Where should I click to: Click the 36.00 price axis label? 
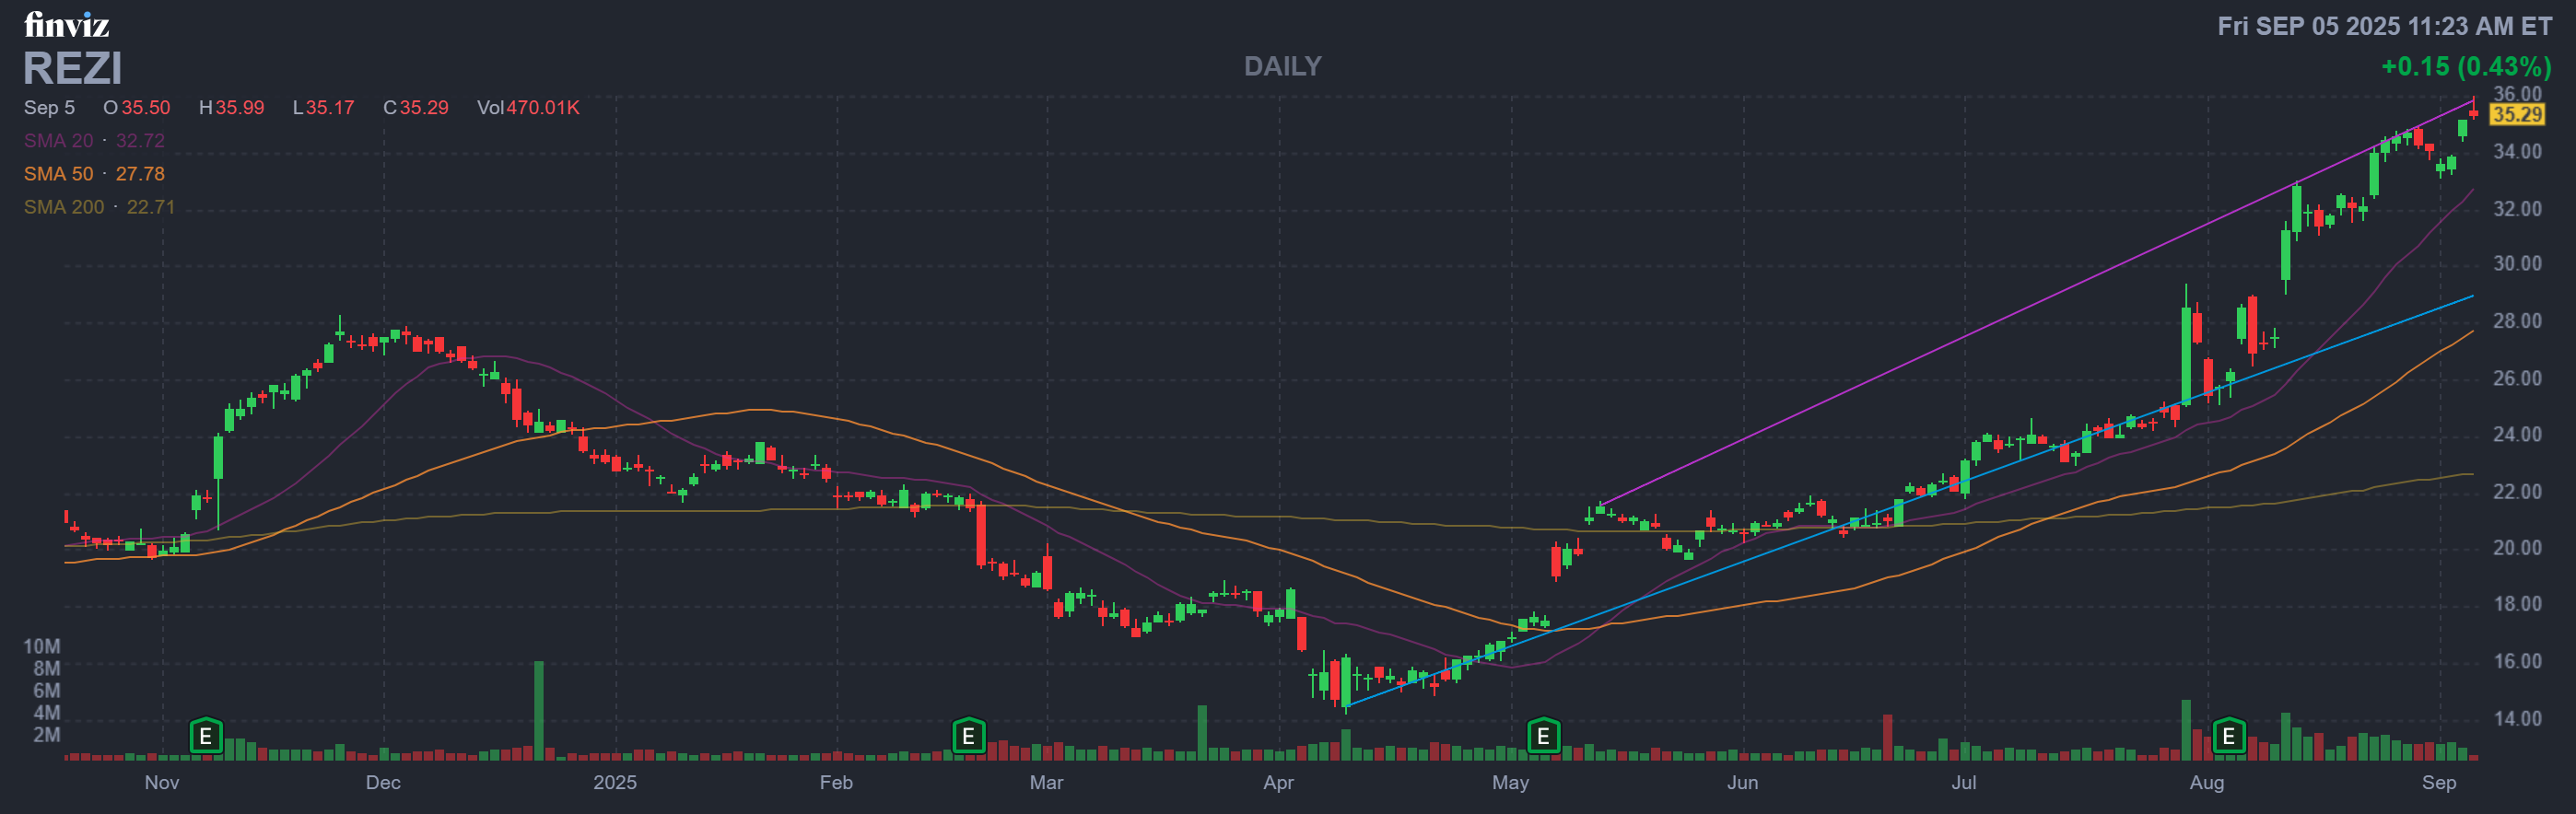coord(2516,94)
